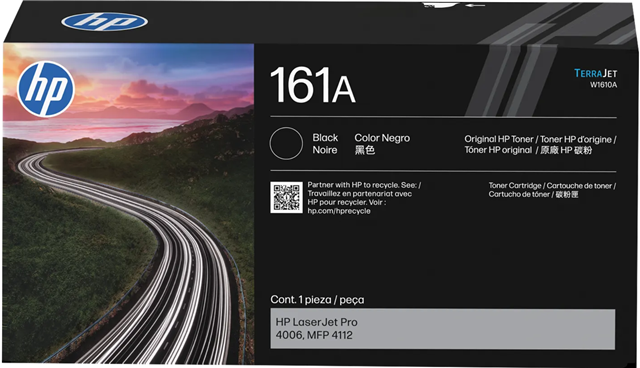Click the winding road landscape picture
Viewport: 640px width, 368px height.
point(128,203)
